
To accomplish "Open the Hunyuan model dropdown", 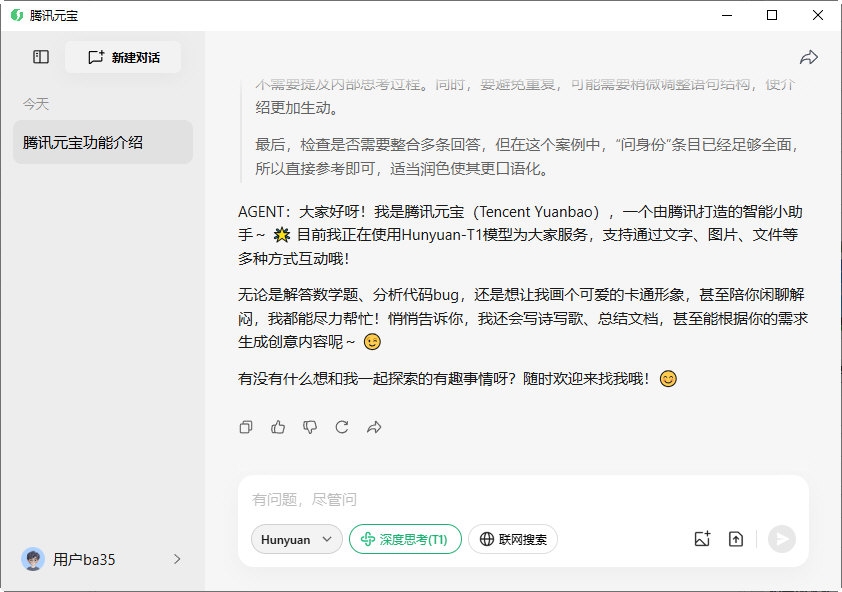I will pyautogui.click(x=296, y=539).
